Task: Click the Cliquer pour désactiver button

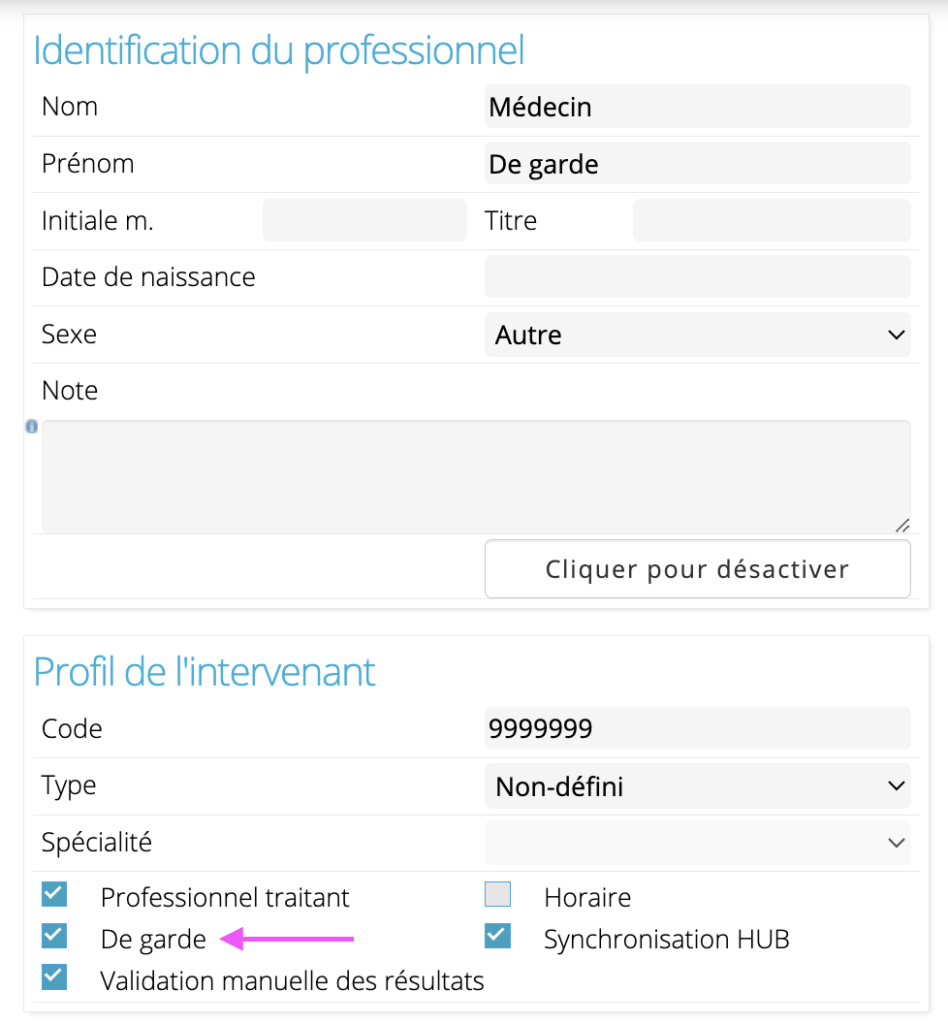Action: pos(697,569)
